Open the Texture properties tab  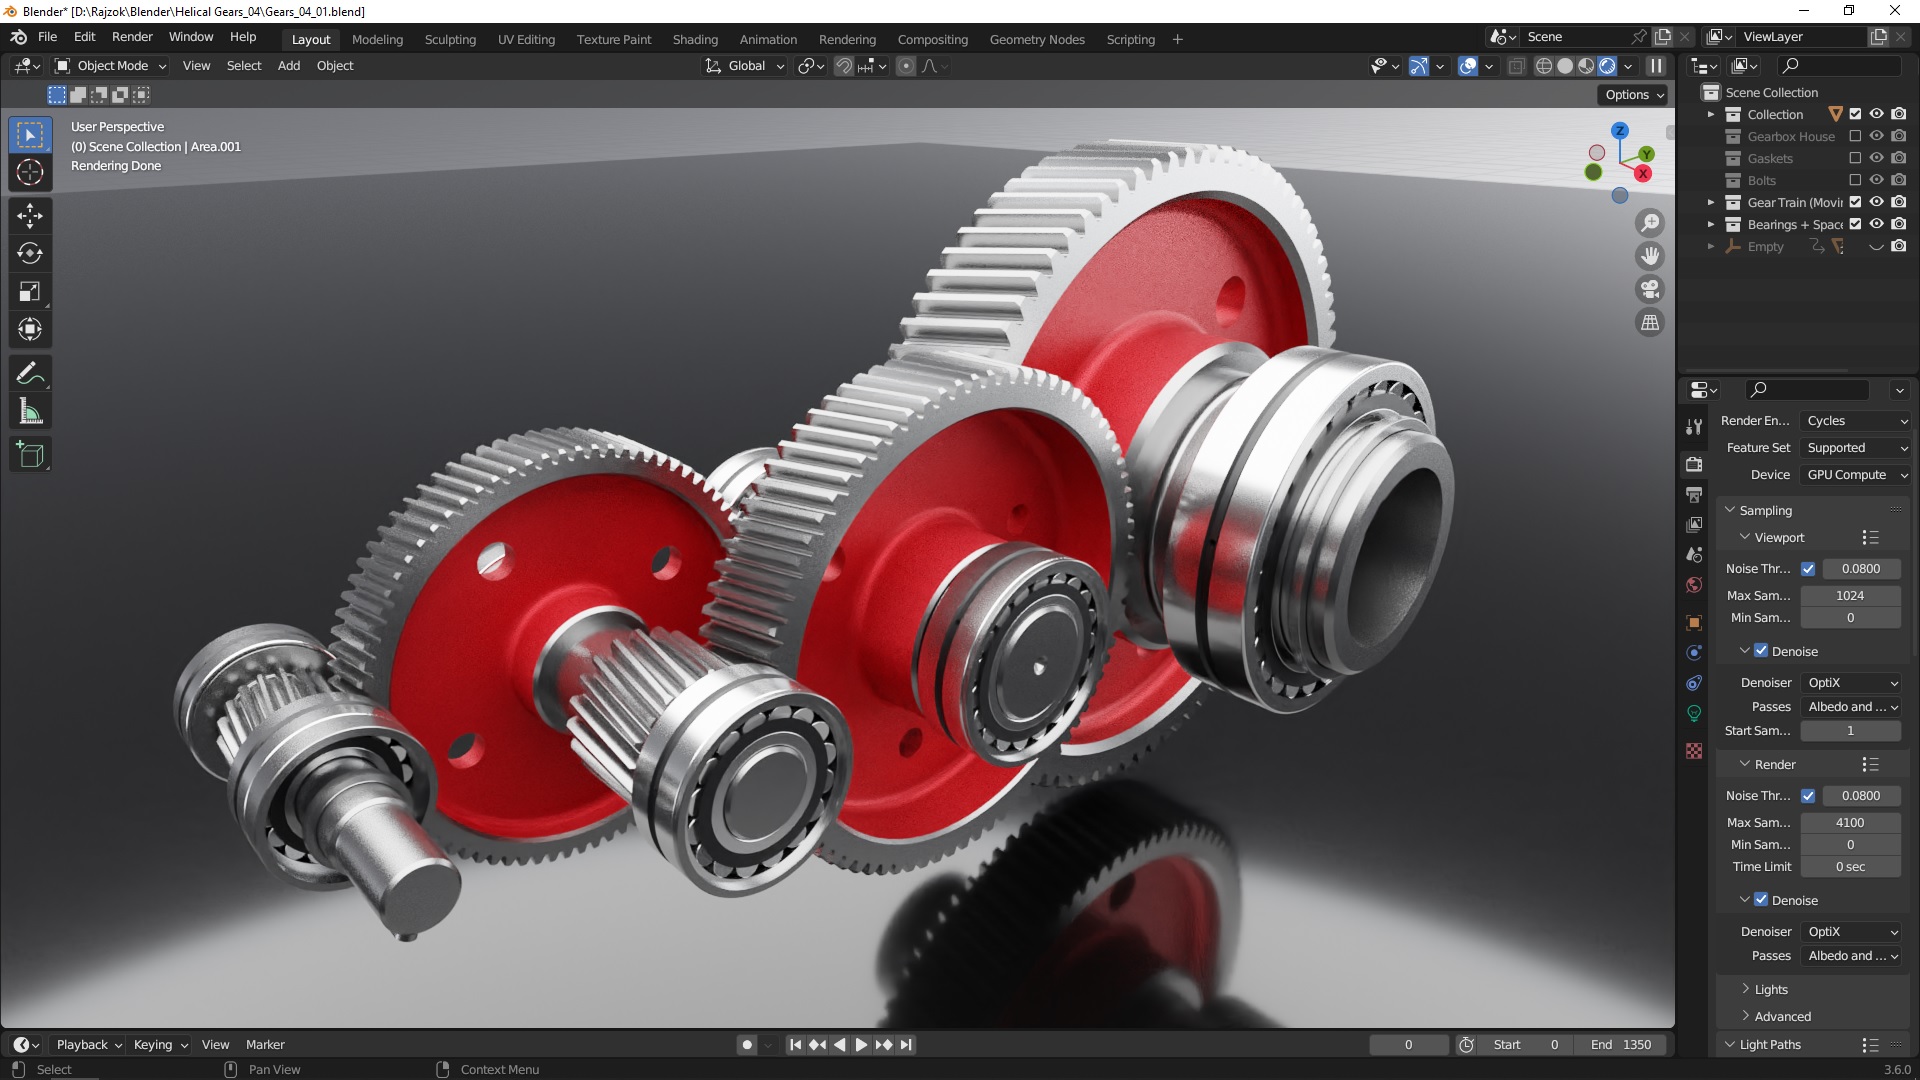tap(1694, 750)
